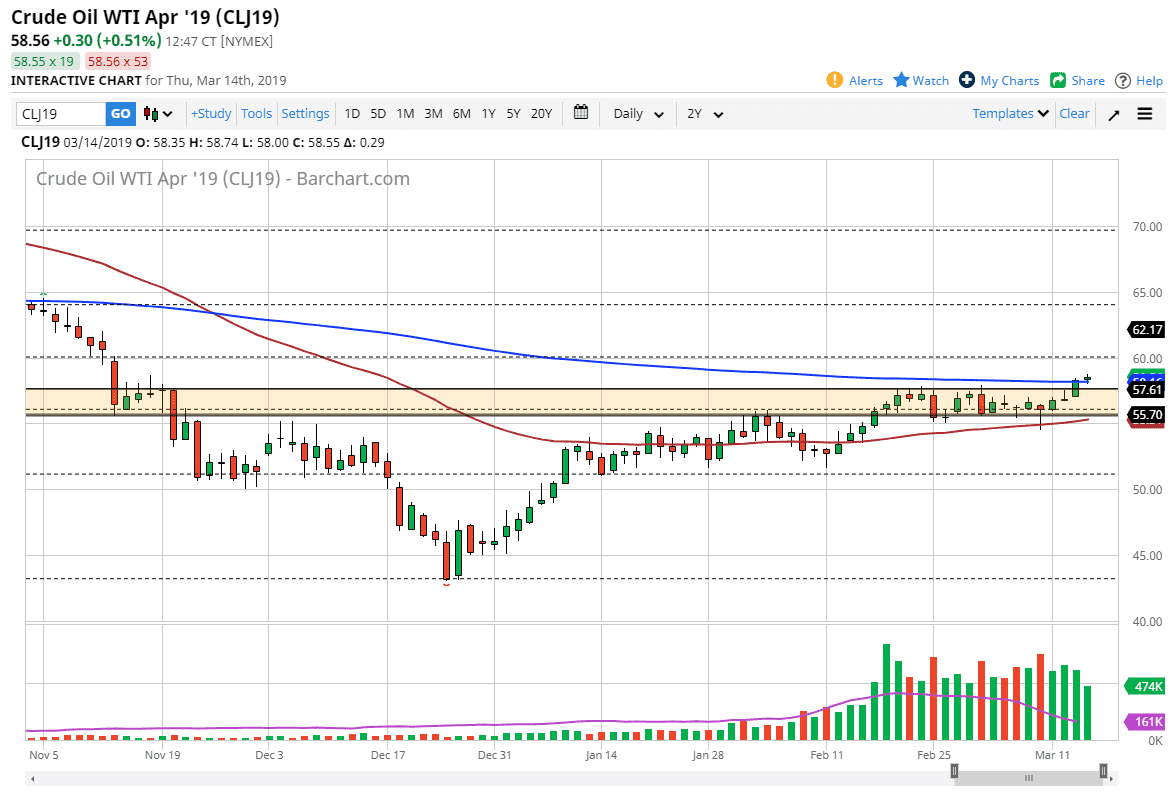
Task: Click the Help question mark icon
Action: [1122, 80]
